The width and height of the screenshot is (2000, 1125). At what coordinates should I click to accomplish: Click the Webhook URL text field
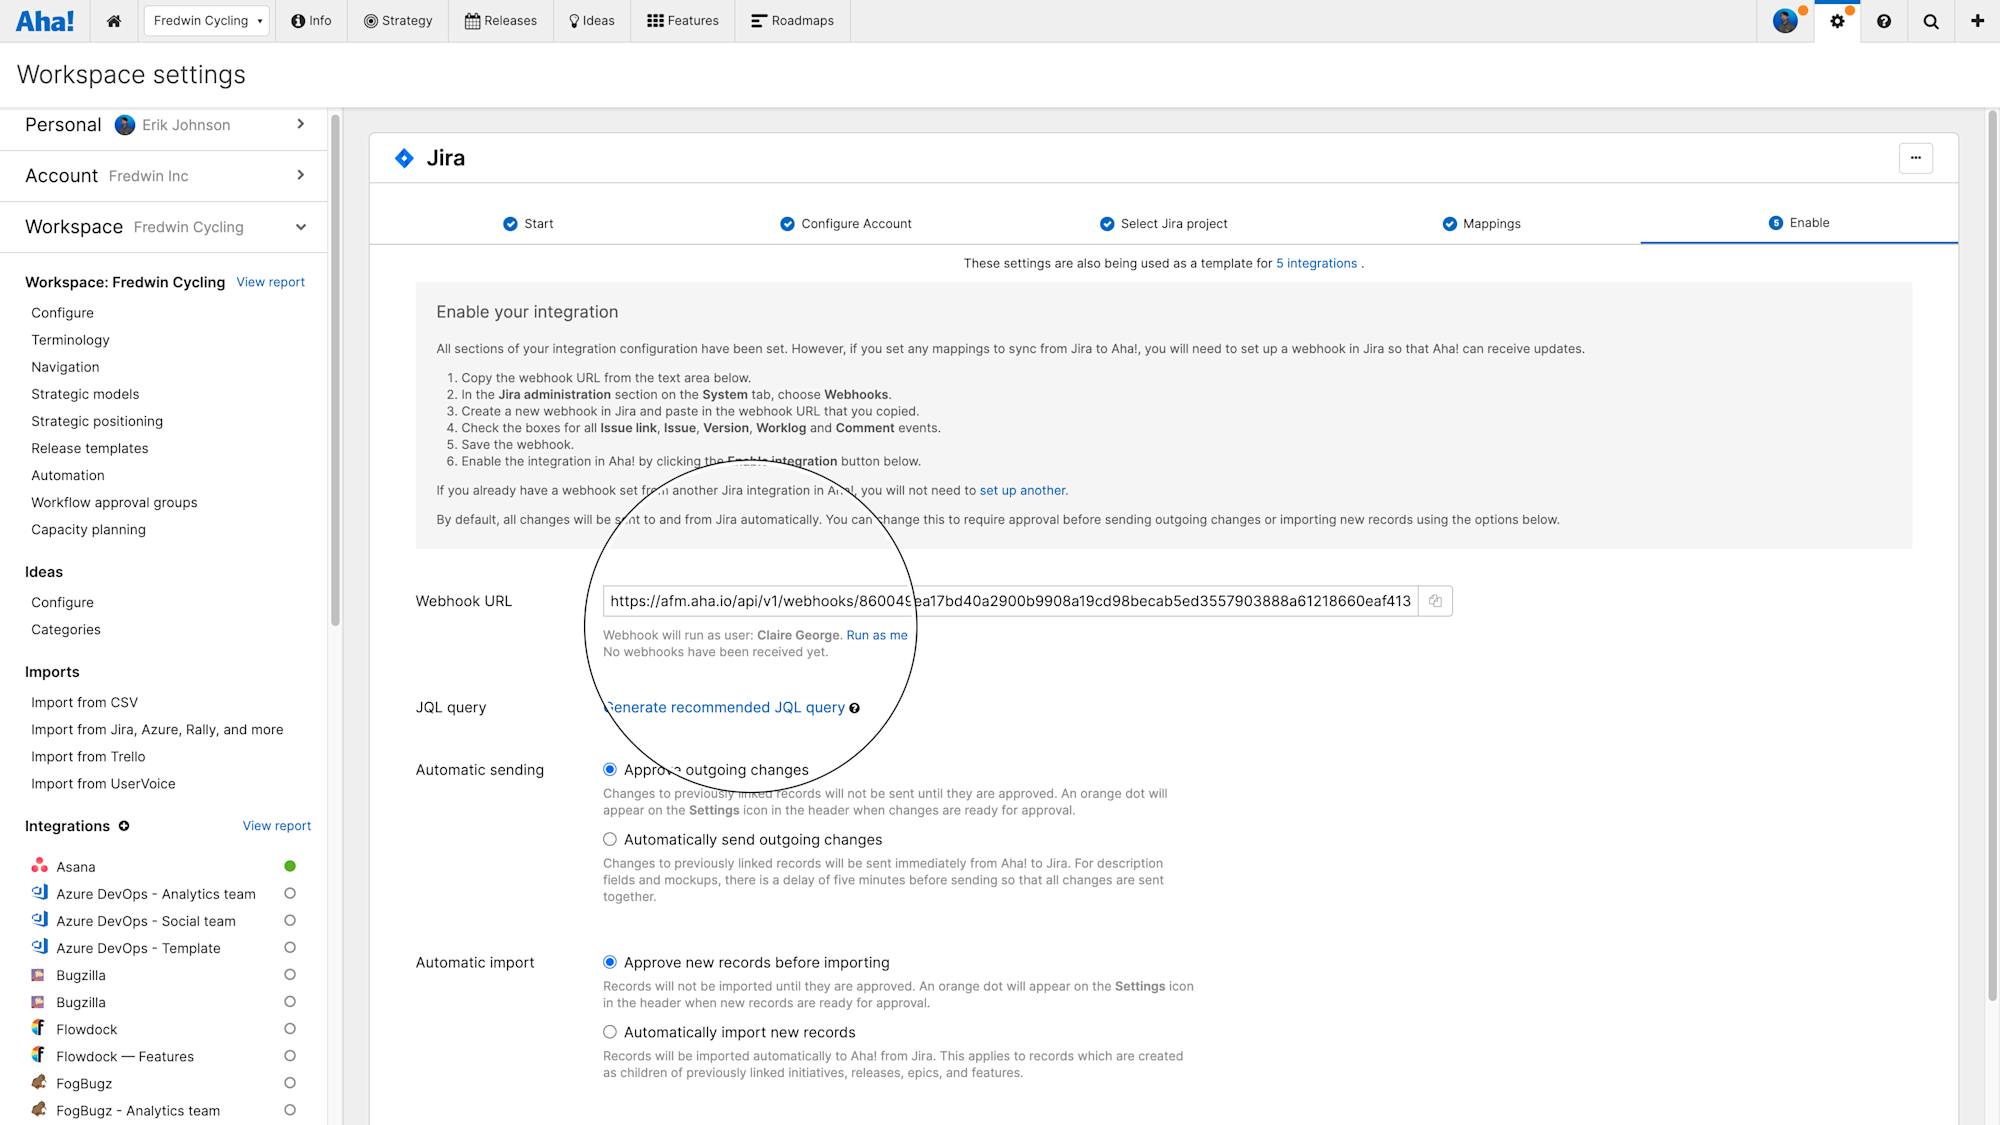tap(1010, 601)
